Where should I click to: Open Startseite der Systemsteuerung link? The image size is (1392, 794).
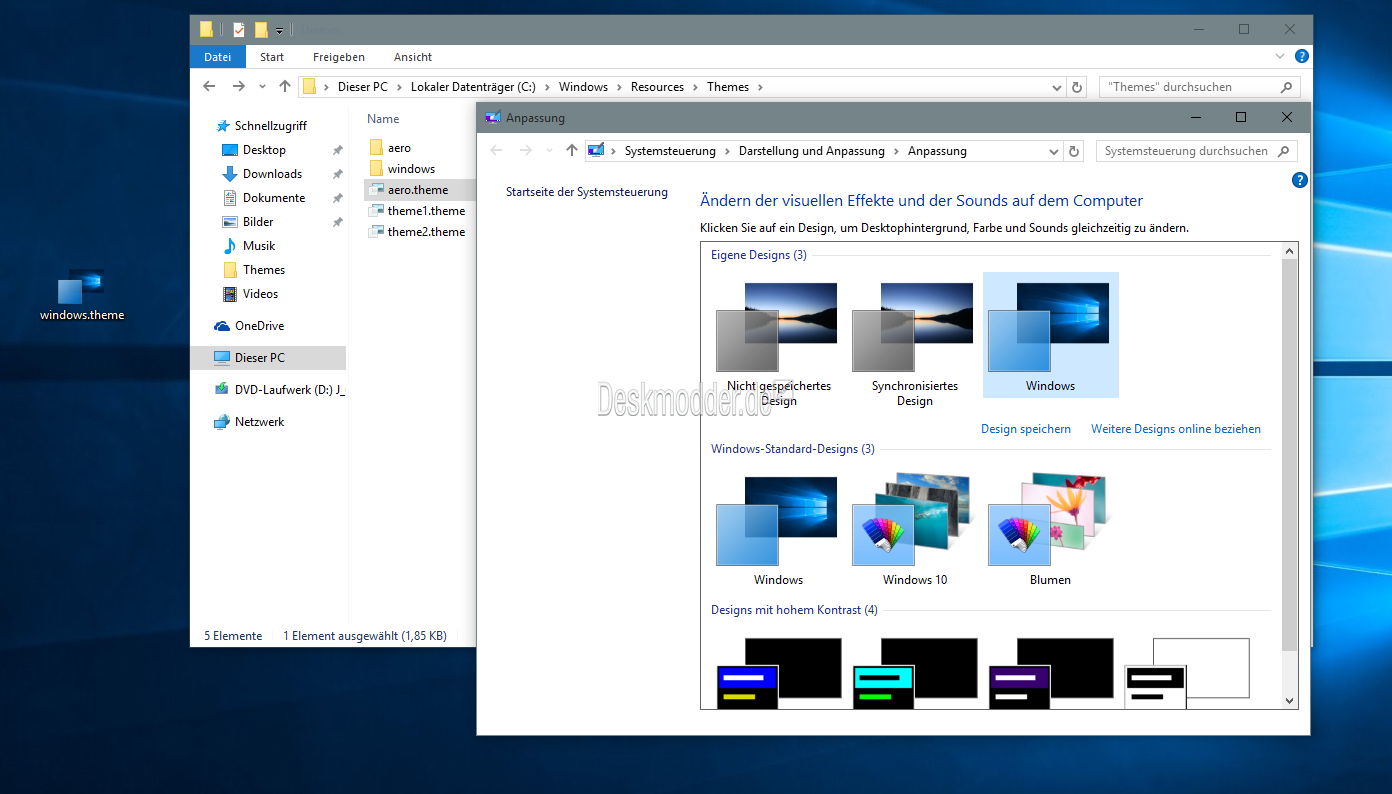pyautogui.click(x=587, y=192)
